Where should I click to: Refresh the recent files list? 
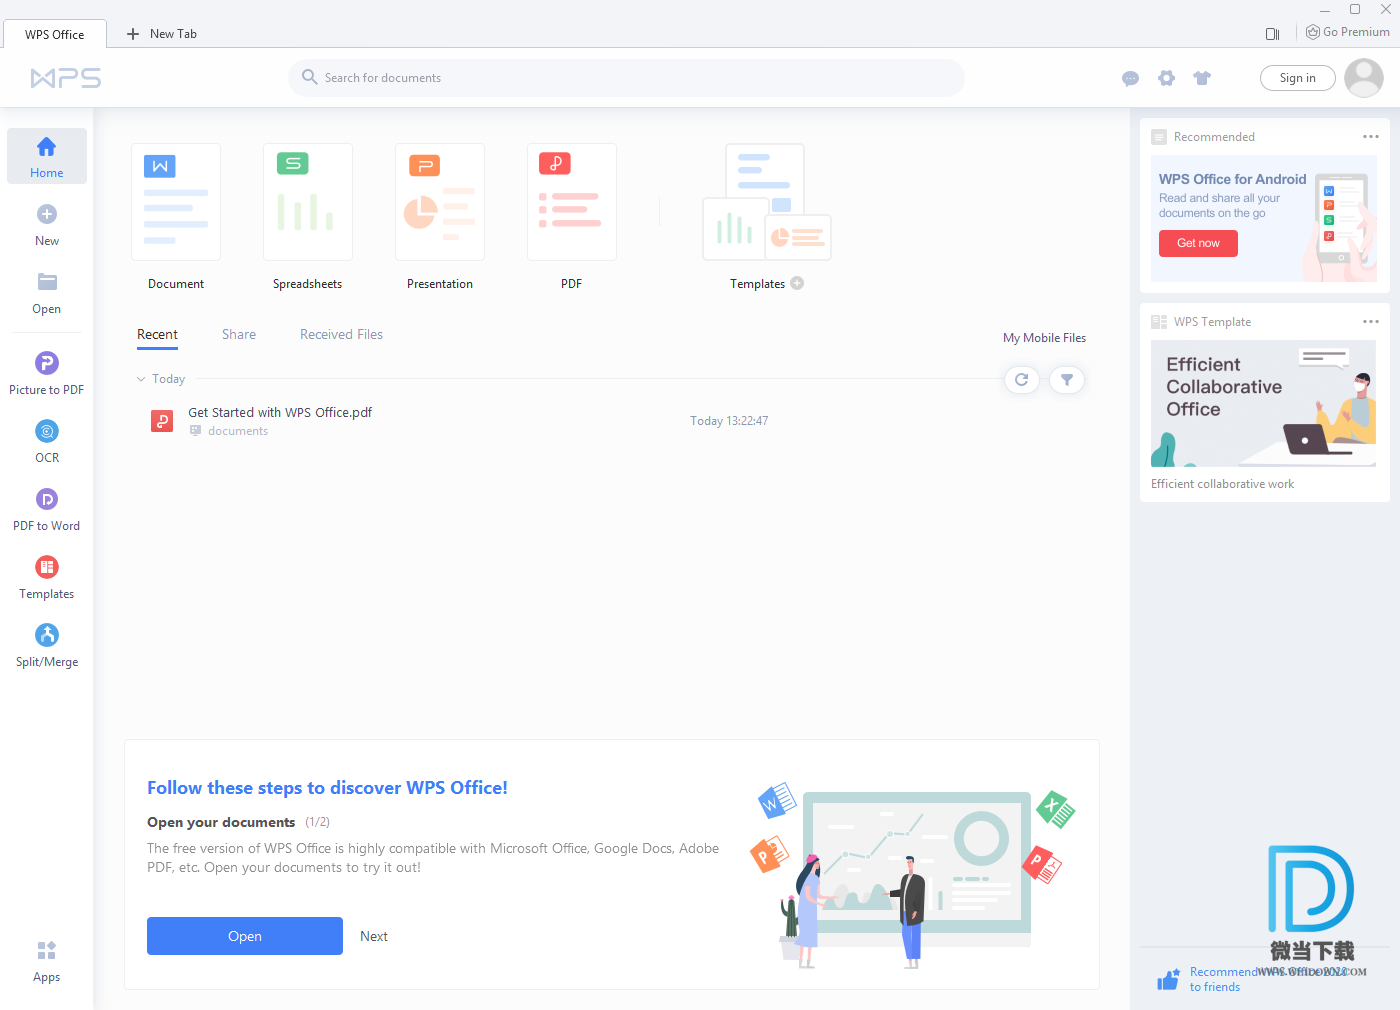tap(1021, 380)
